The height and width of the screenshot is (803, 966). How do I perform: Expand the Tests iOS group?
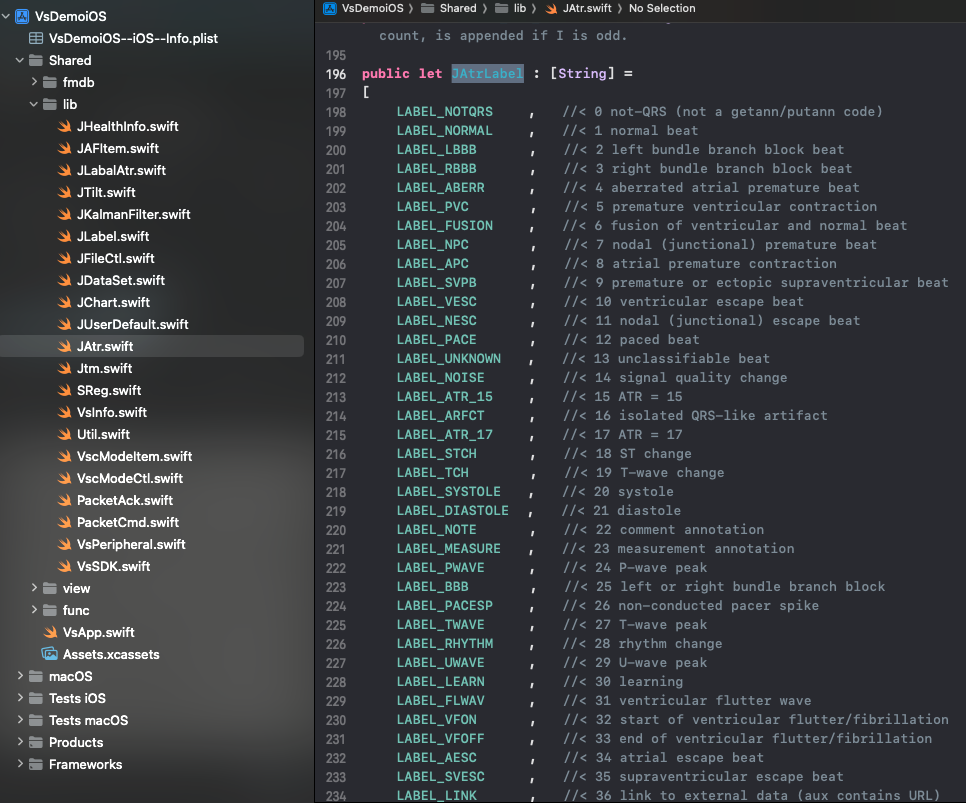click(21, 698)
